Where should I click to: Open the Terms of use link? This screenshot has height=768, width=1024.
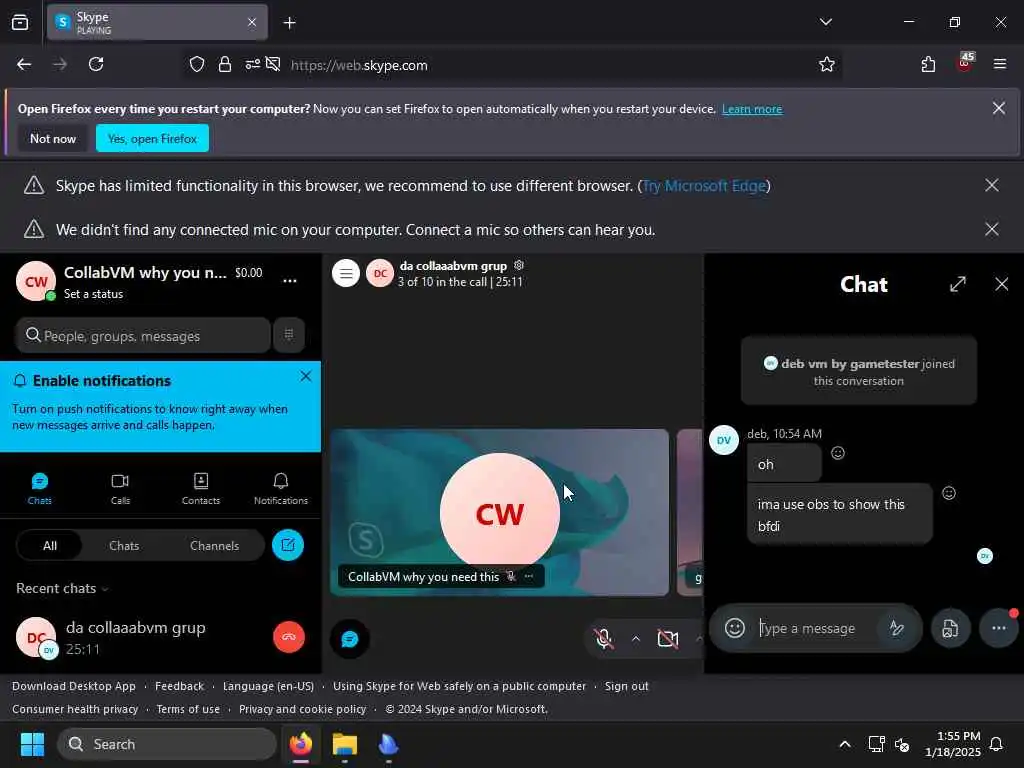pyautogui.click(x=188, y=709)
